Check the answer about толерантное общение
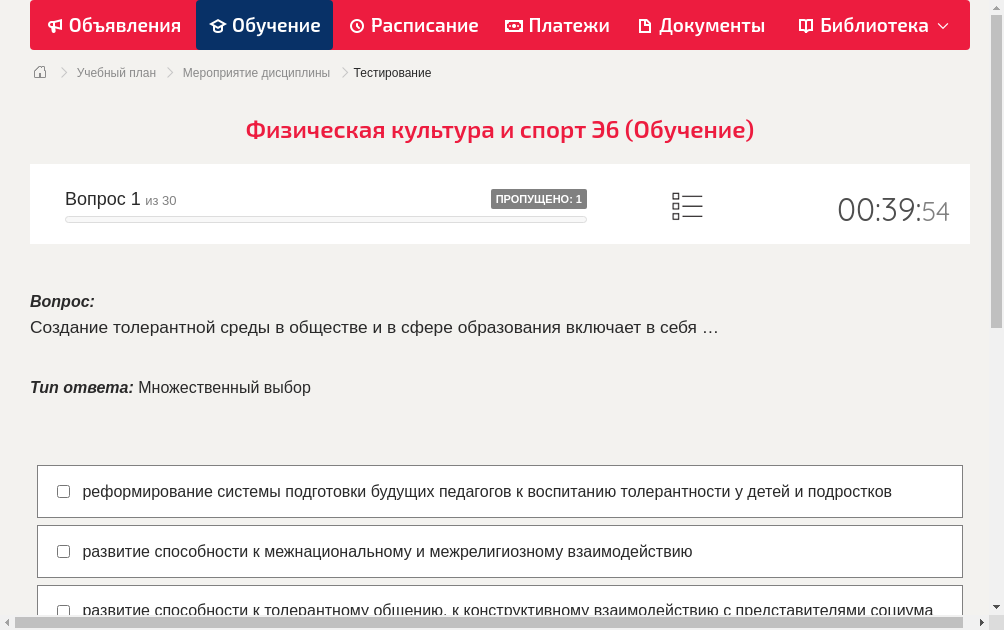Viewport: 1004px width, 630px height. pos(63,611)
